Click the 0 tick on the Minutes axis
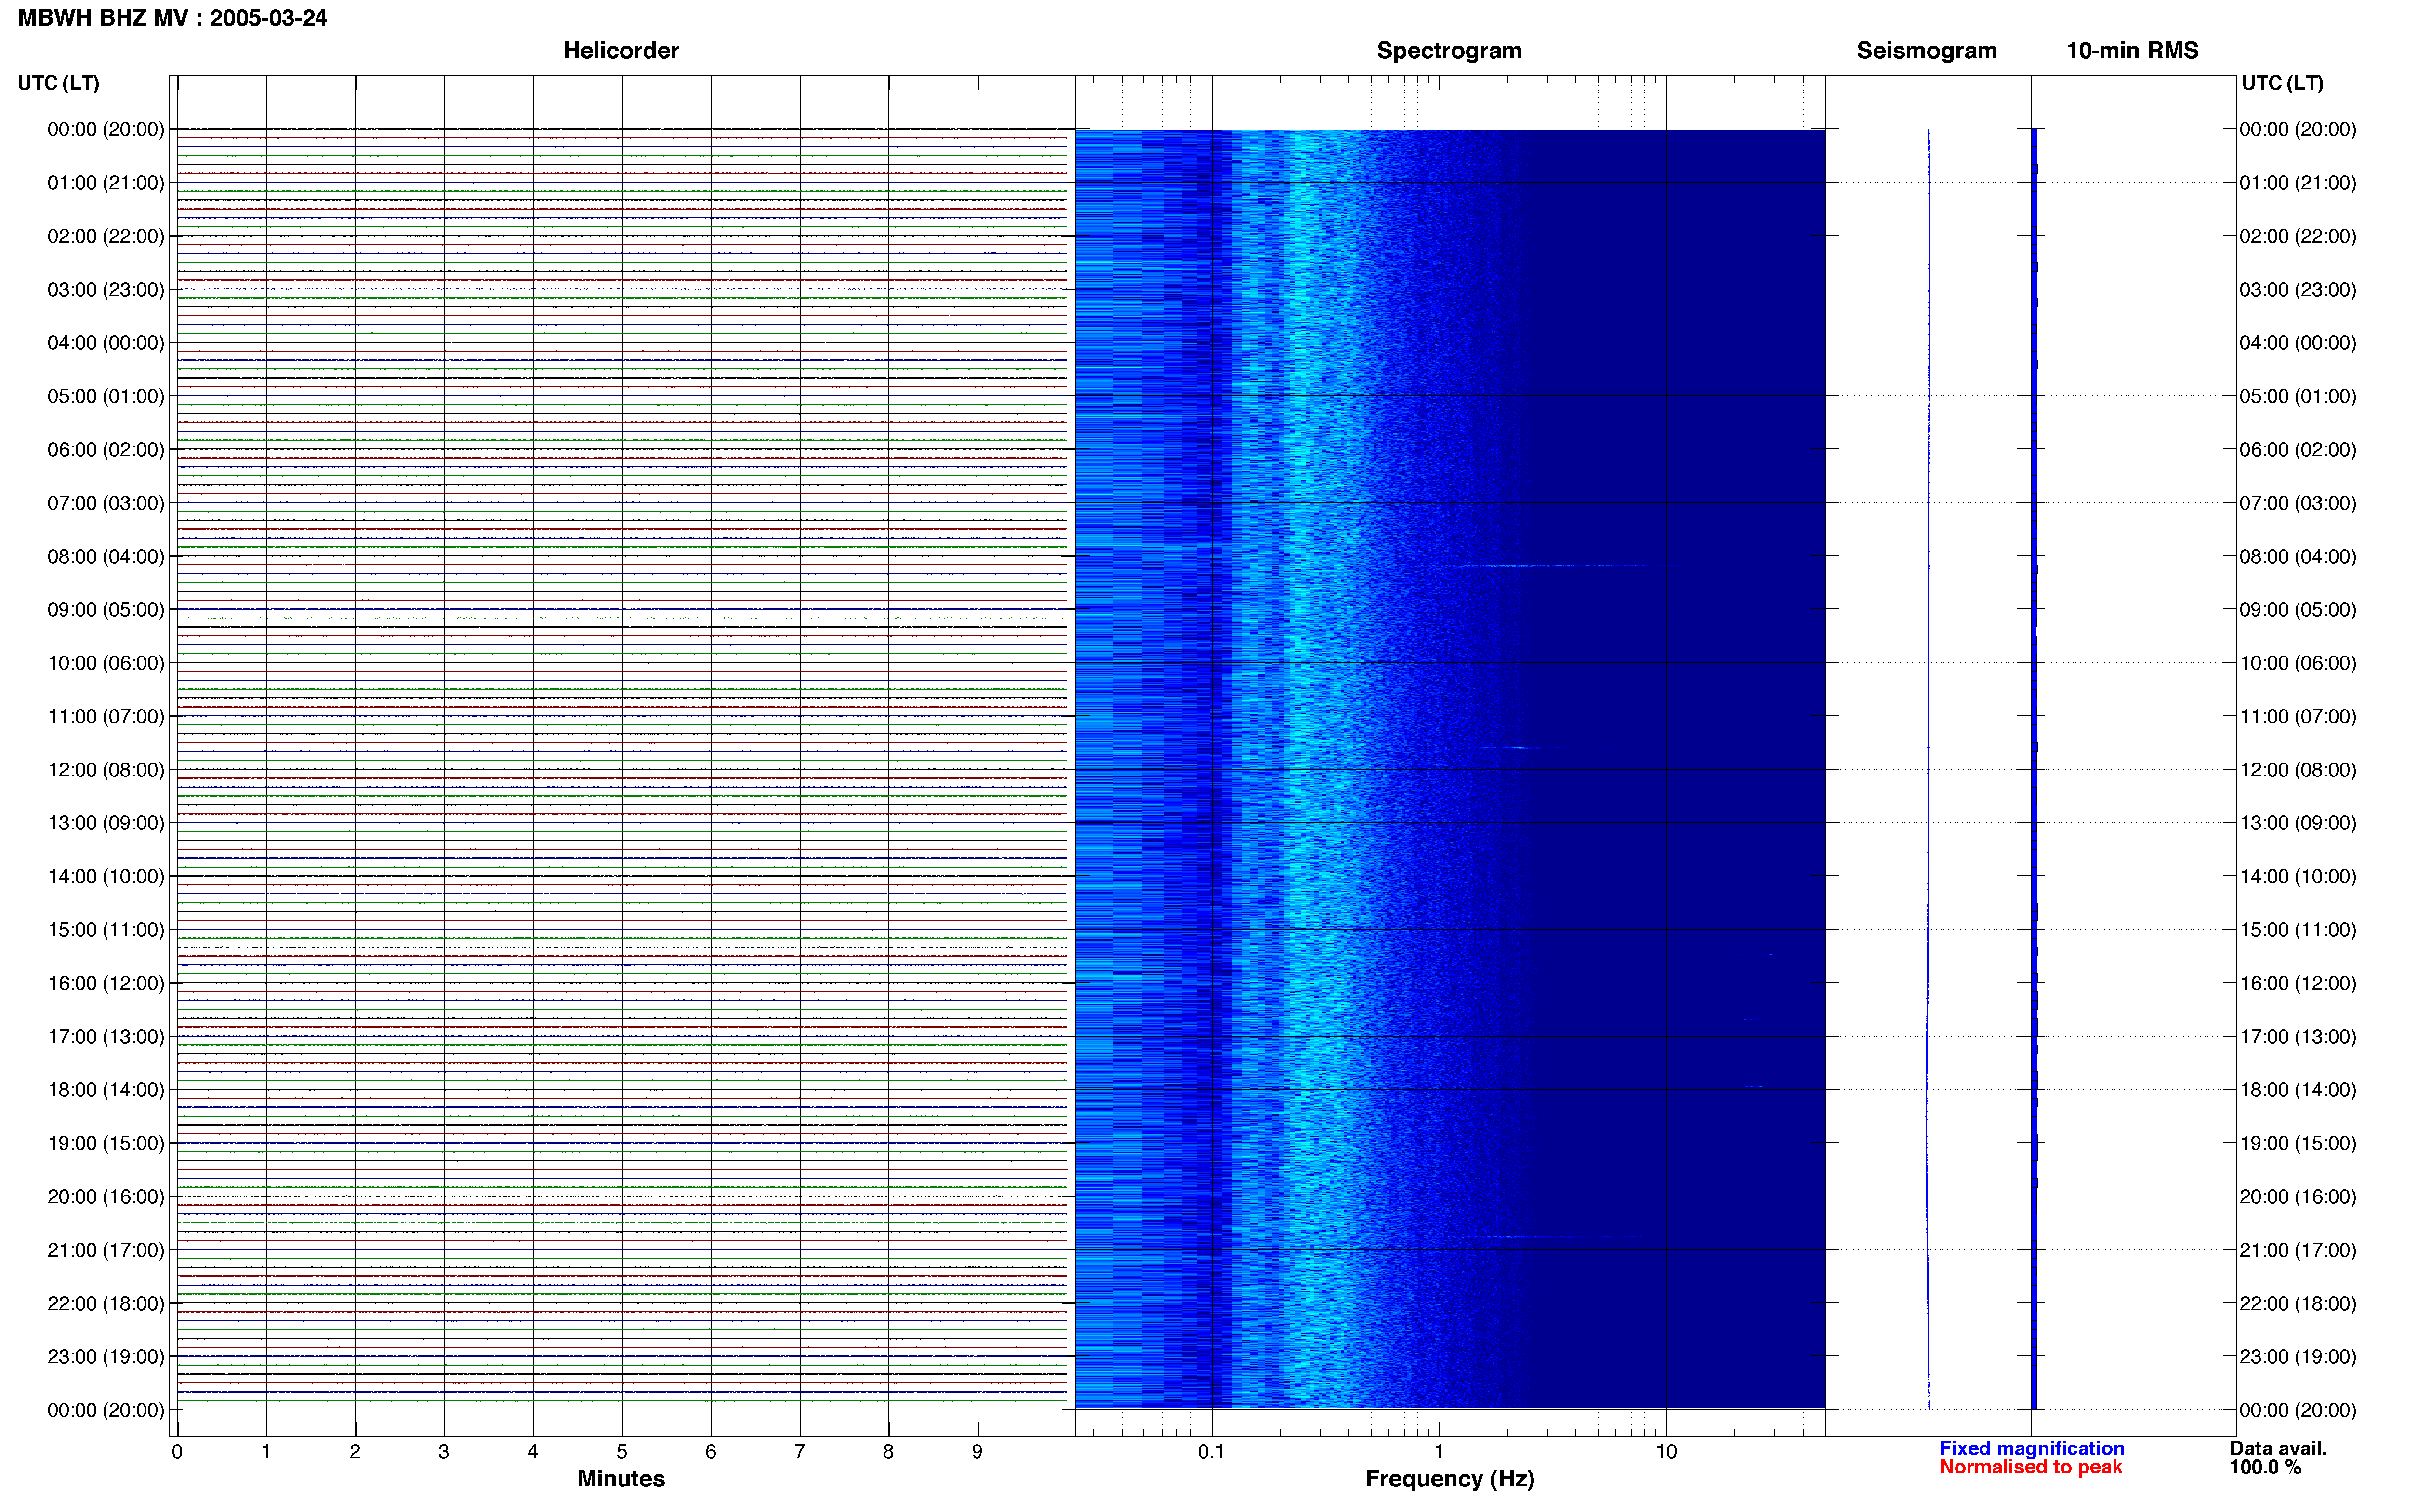 (177, 1451)
